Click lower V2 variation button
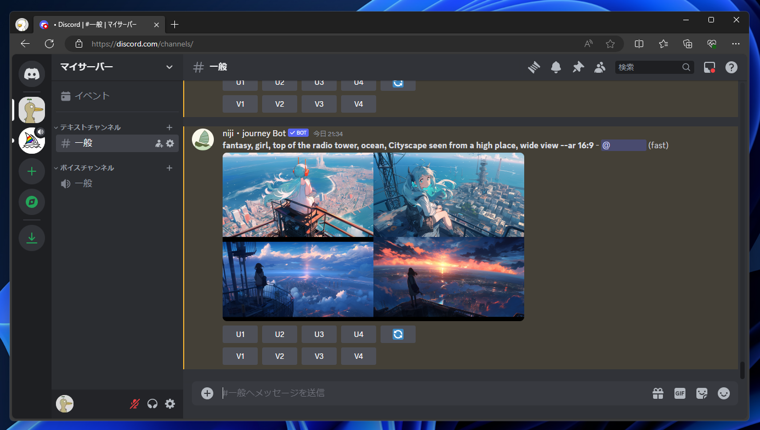Viewport: 760px width, 430px height. [280, 356]
